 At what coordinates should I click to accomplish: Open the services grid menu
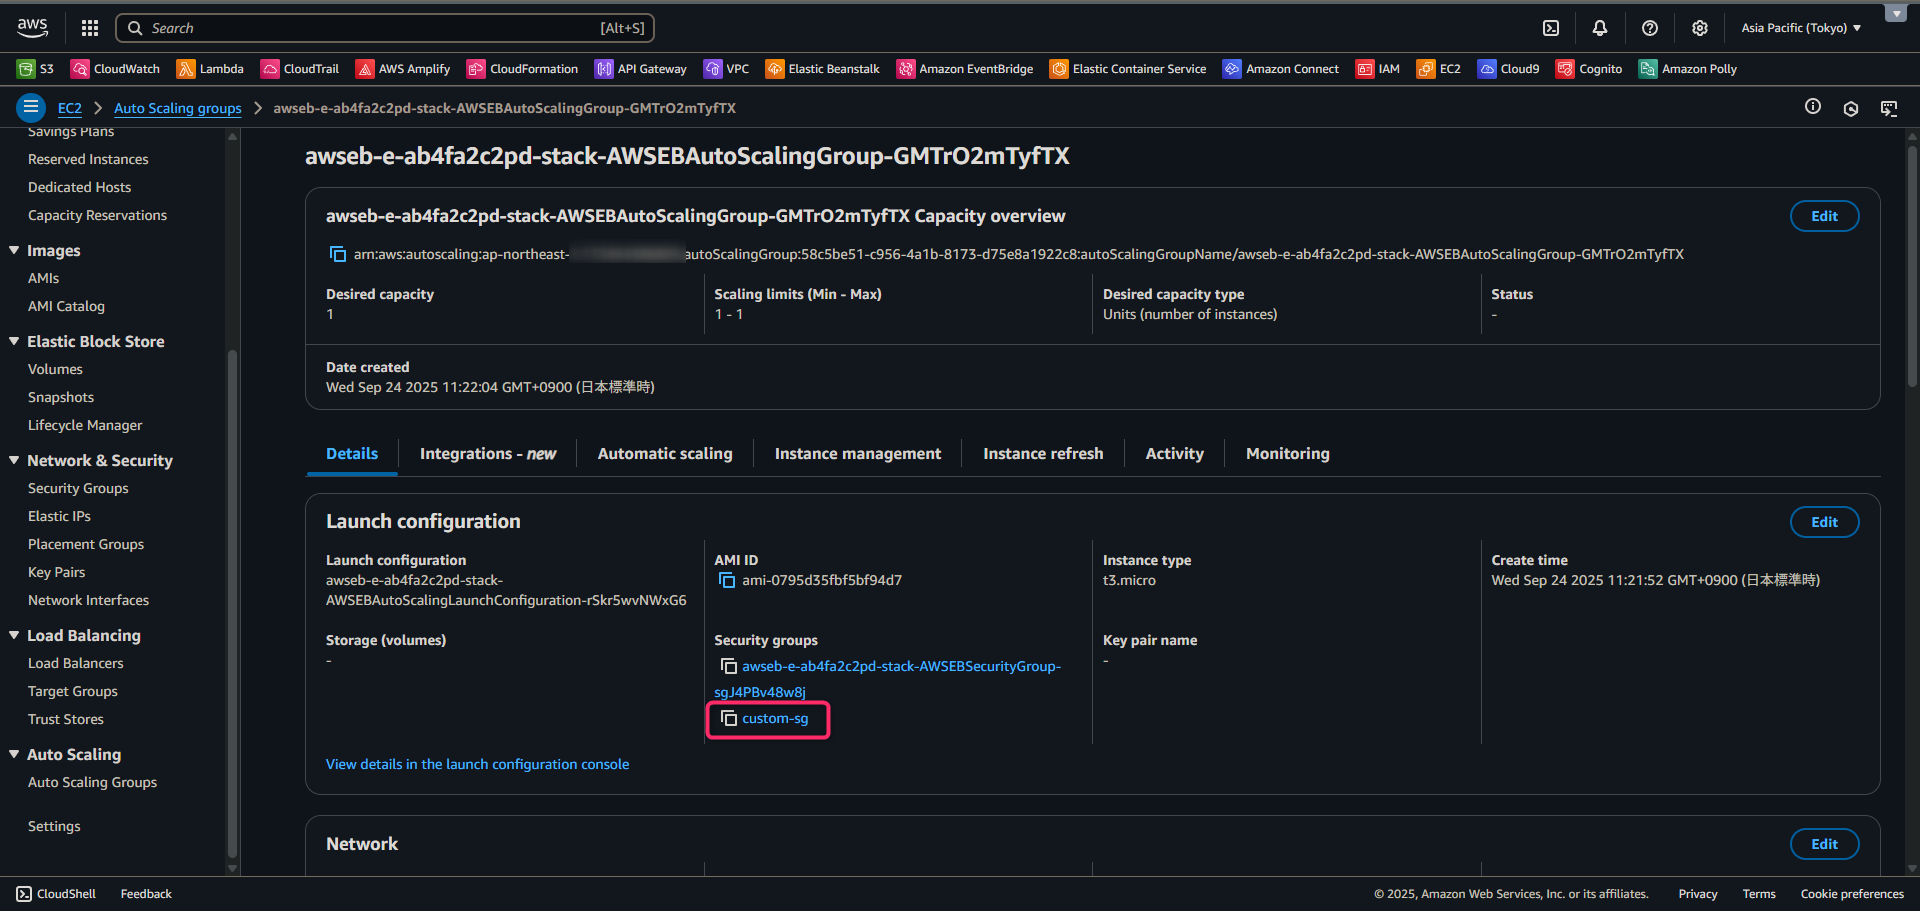pyautogui.click(x=90, y=28)
